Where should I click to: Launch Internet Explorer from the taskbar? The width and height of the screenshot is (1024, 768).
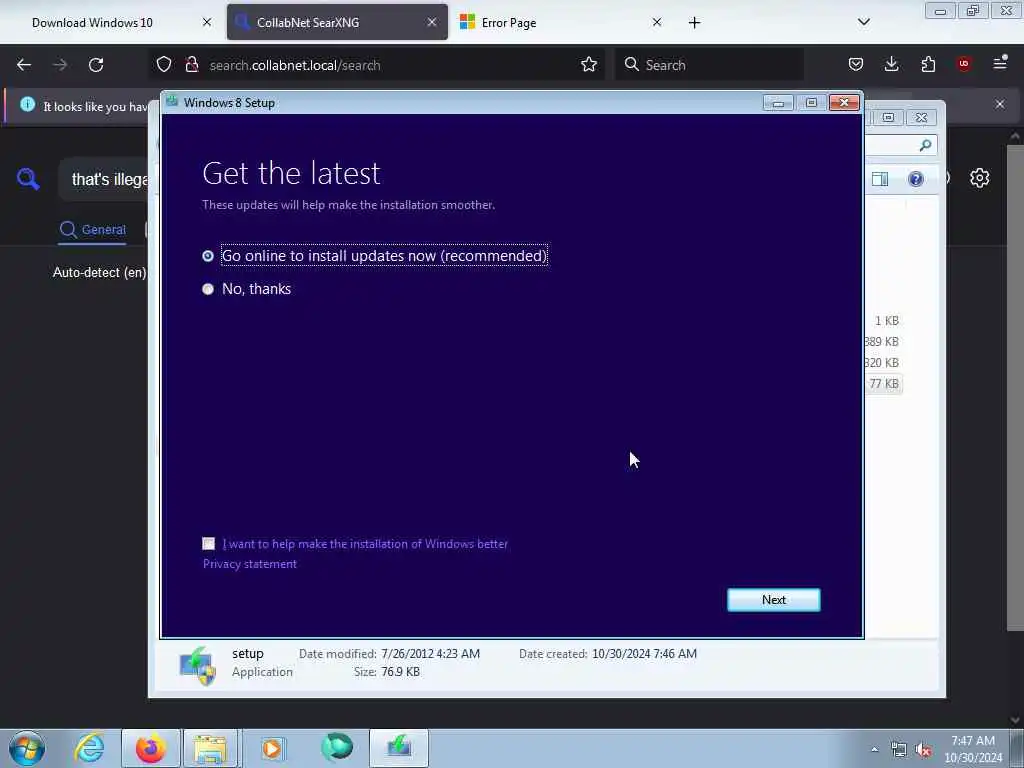click(89, 748)
